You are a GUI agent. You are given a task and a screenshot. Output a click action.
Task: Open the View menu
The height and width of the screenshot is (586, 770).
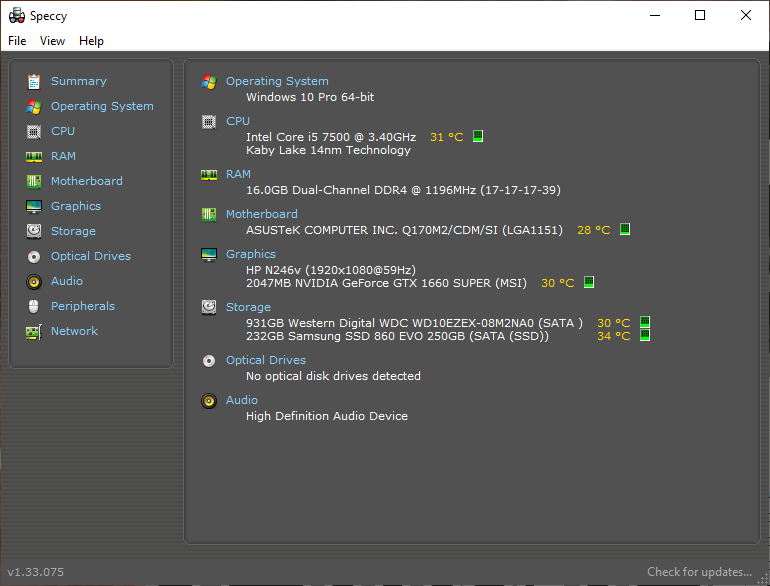(x=52, y=41)
